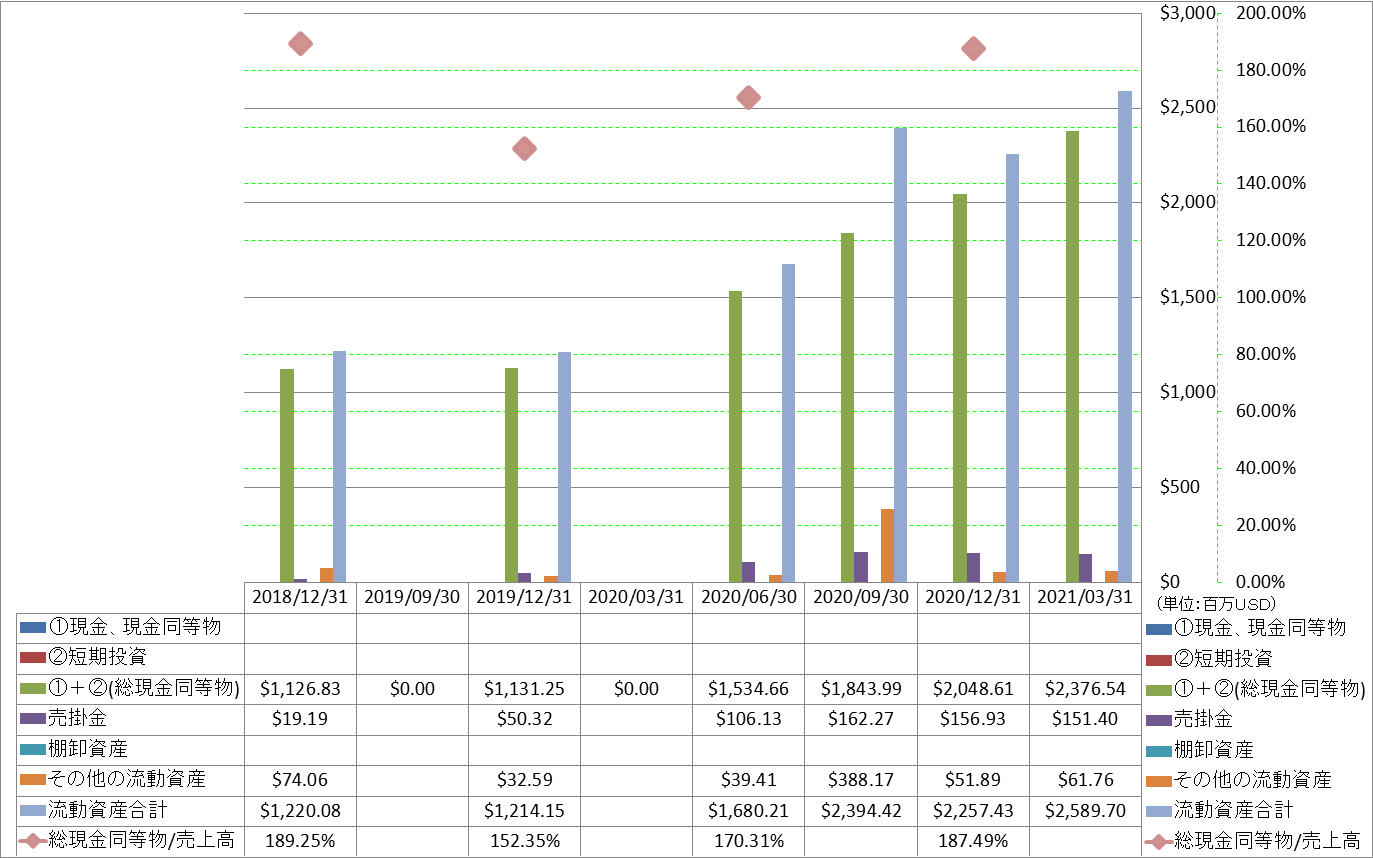Select the 2019/09/30 column header
The height and width of the screenshot is (858, 1373).
412,597
